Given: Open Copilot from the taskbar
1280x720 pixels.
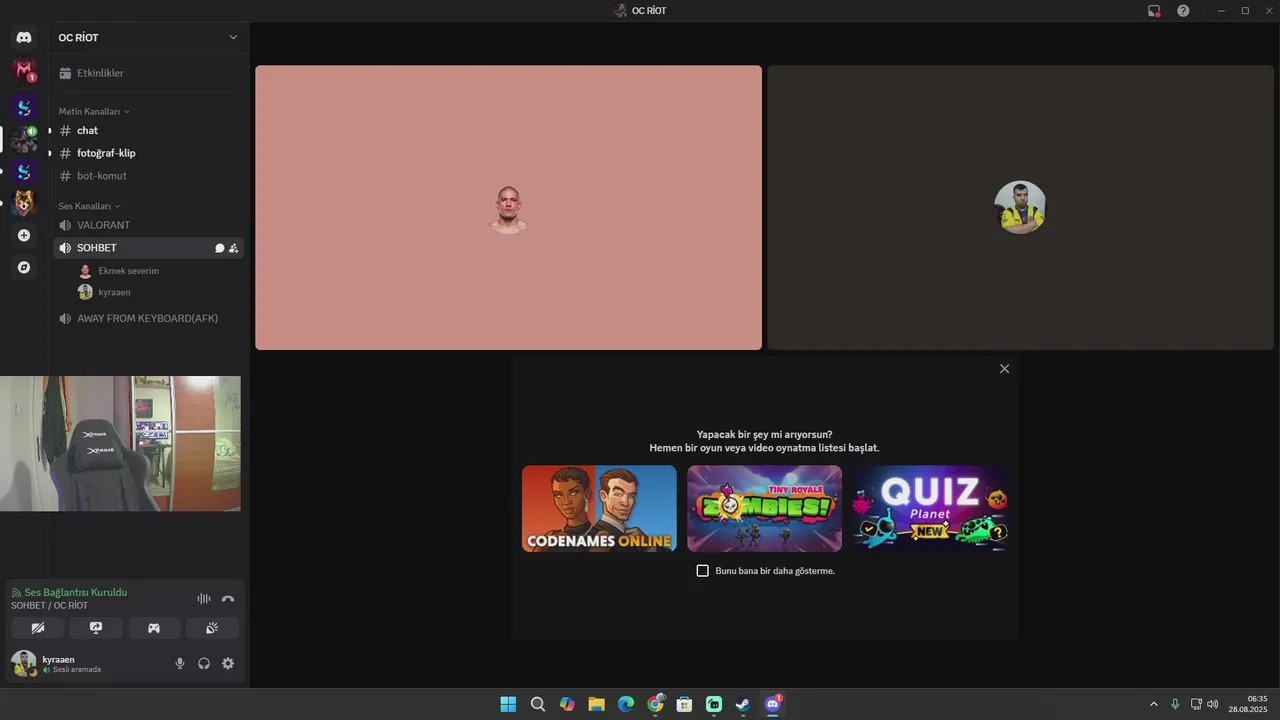Looking at the screenshot, I should (x=567, y=704).
